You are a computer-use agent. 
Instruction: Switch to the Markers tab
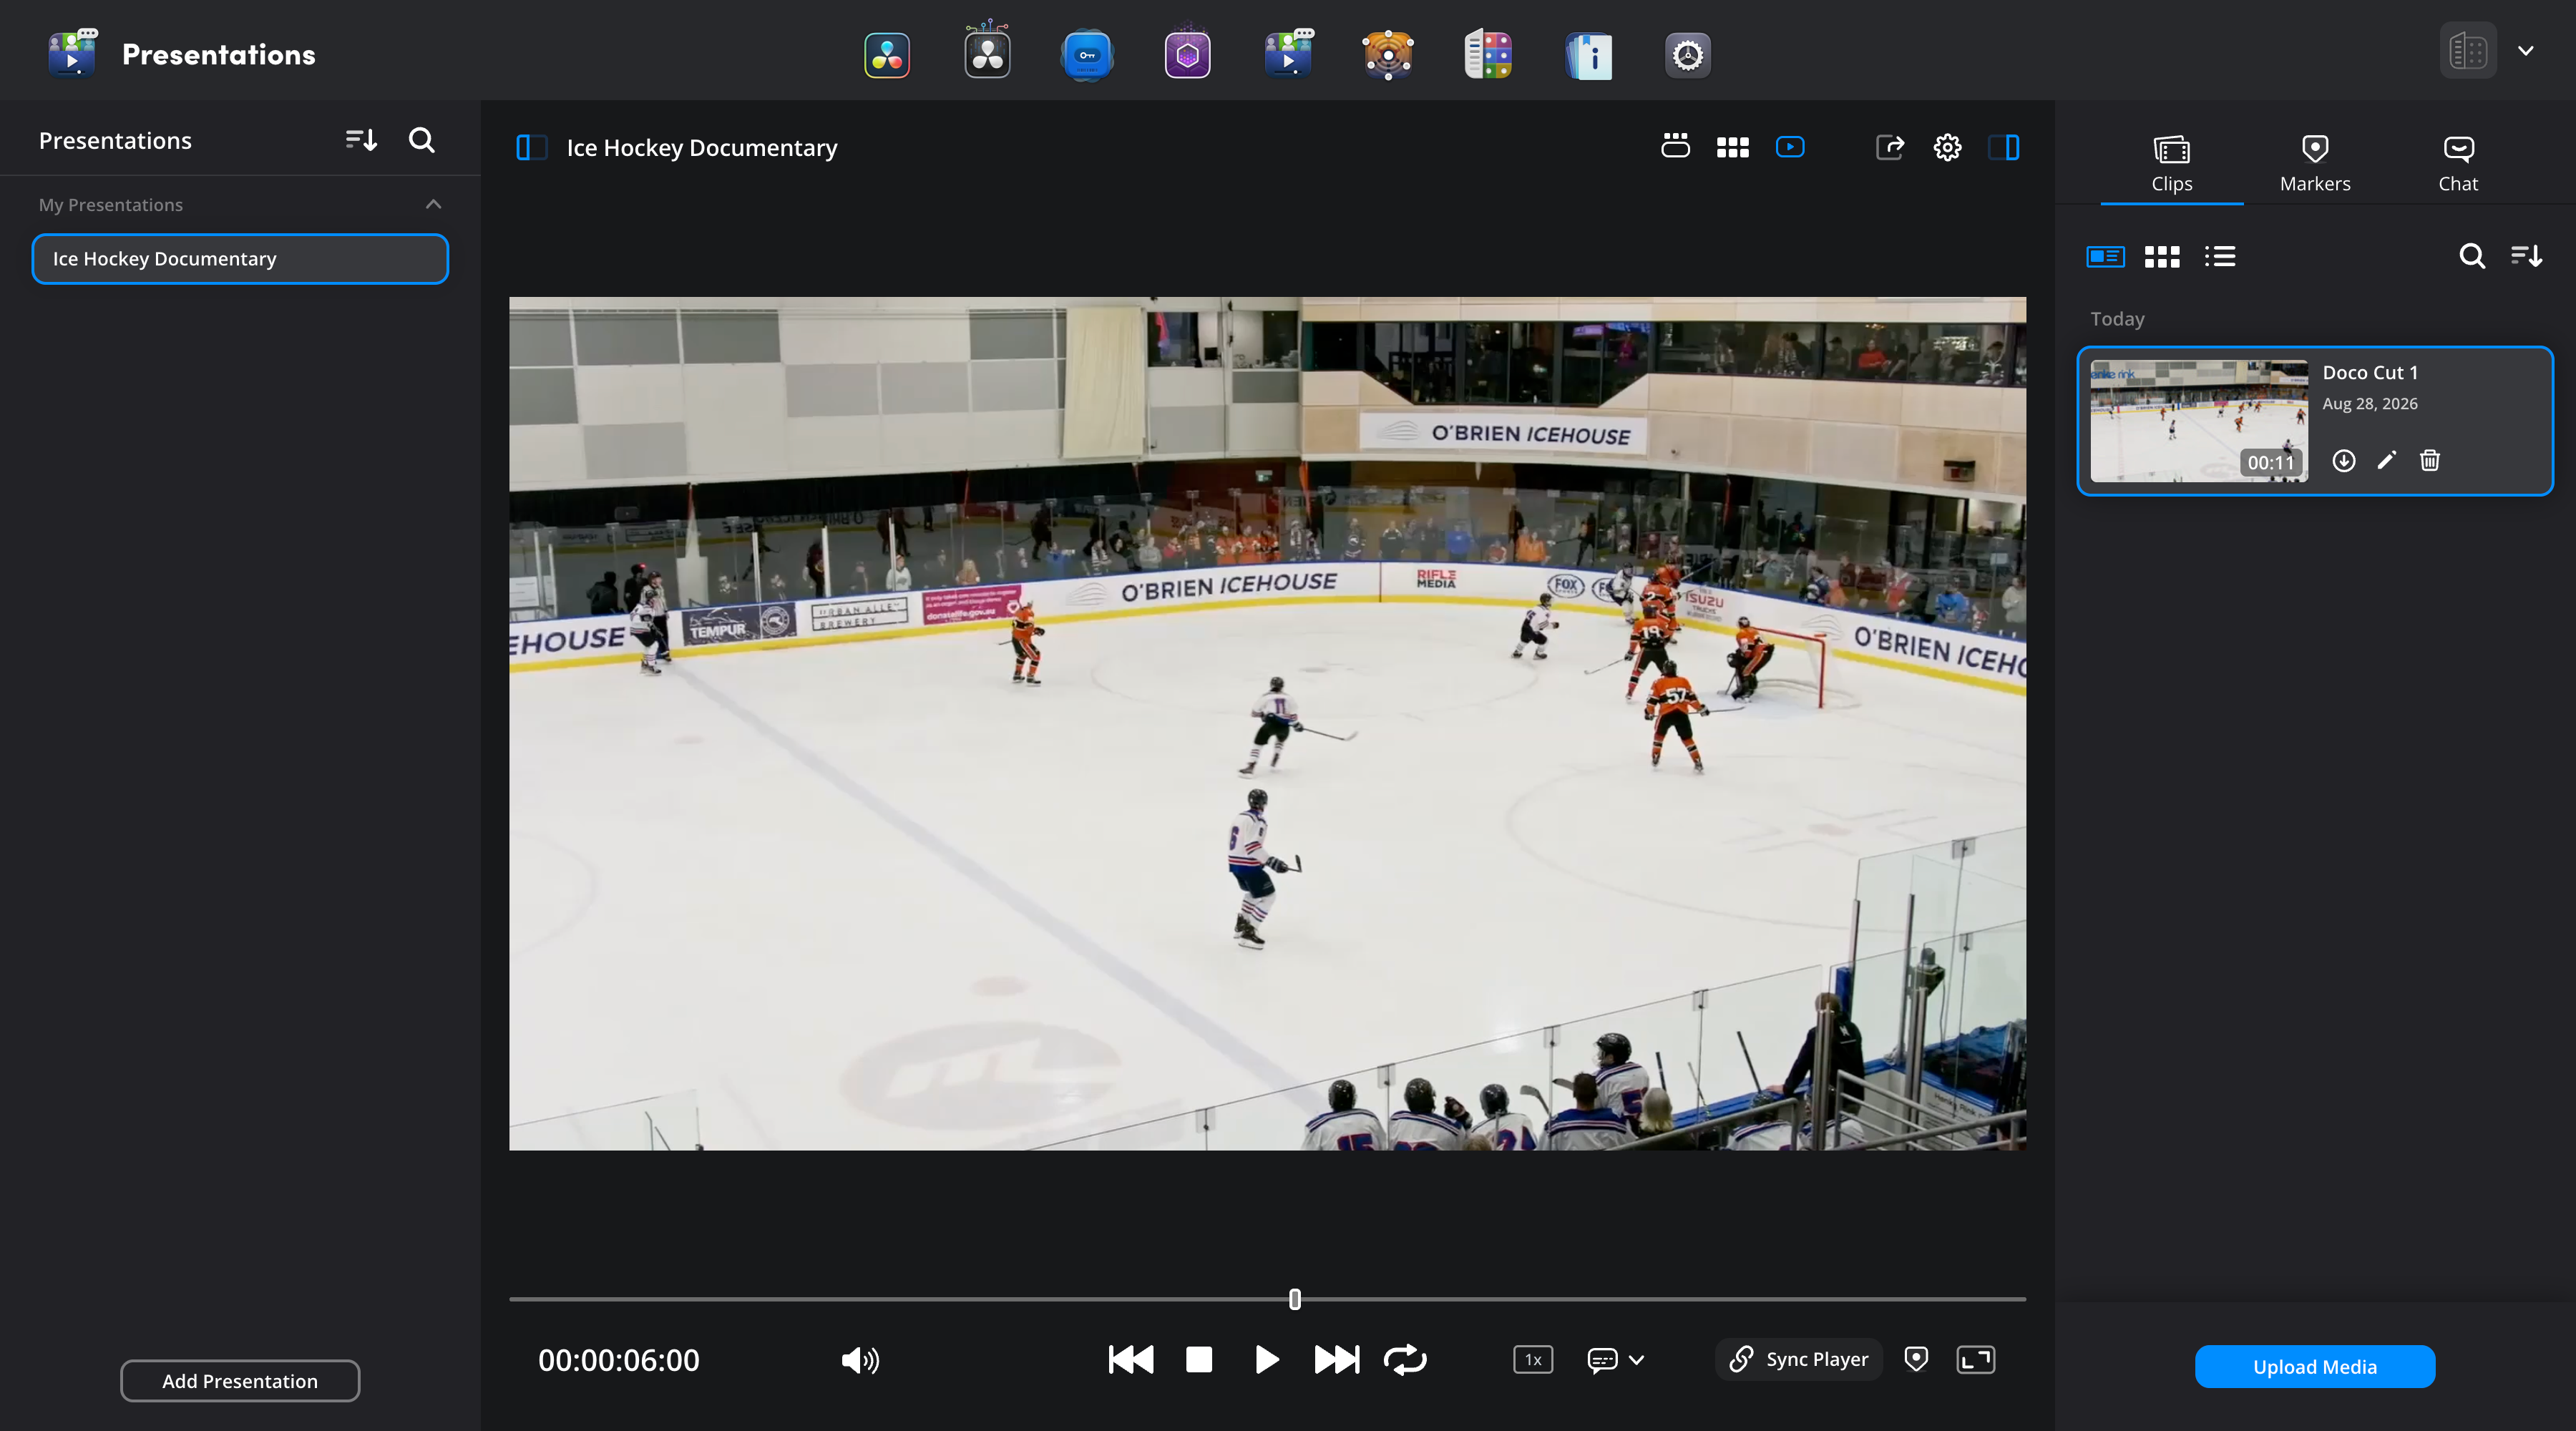coord(2315,165)
